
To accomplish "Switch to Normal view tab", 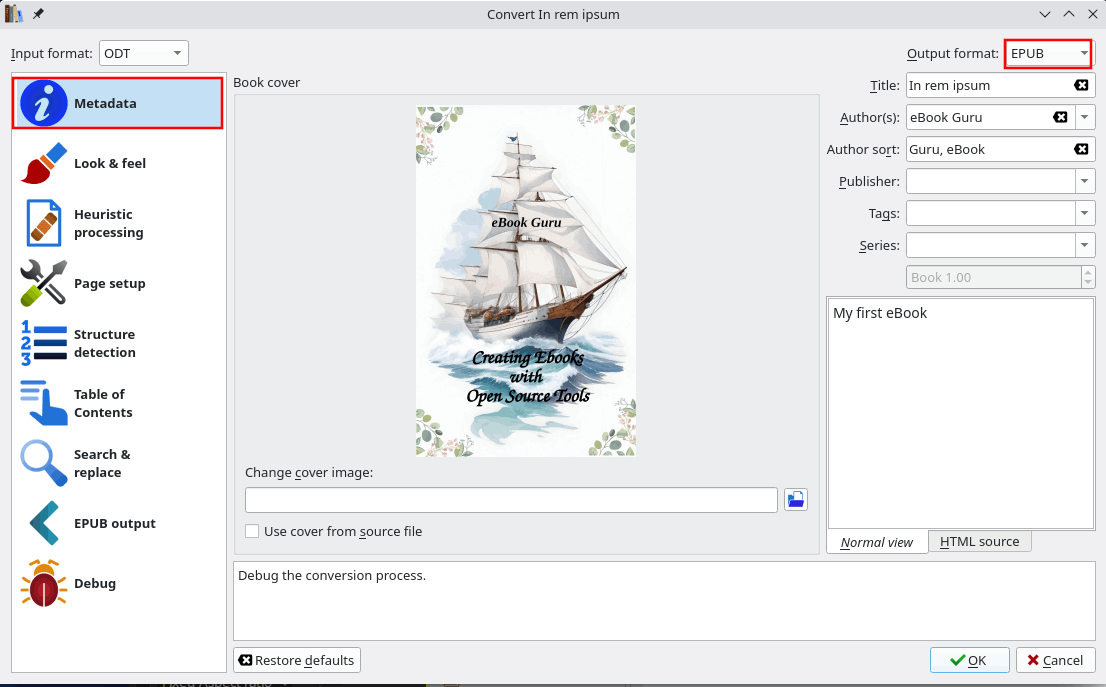I will [877, 542].
